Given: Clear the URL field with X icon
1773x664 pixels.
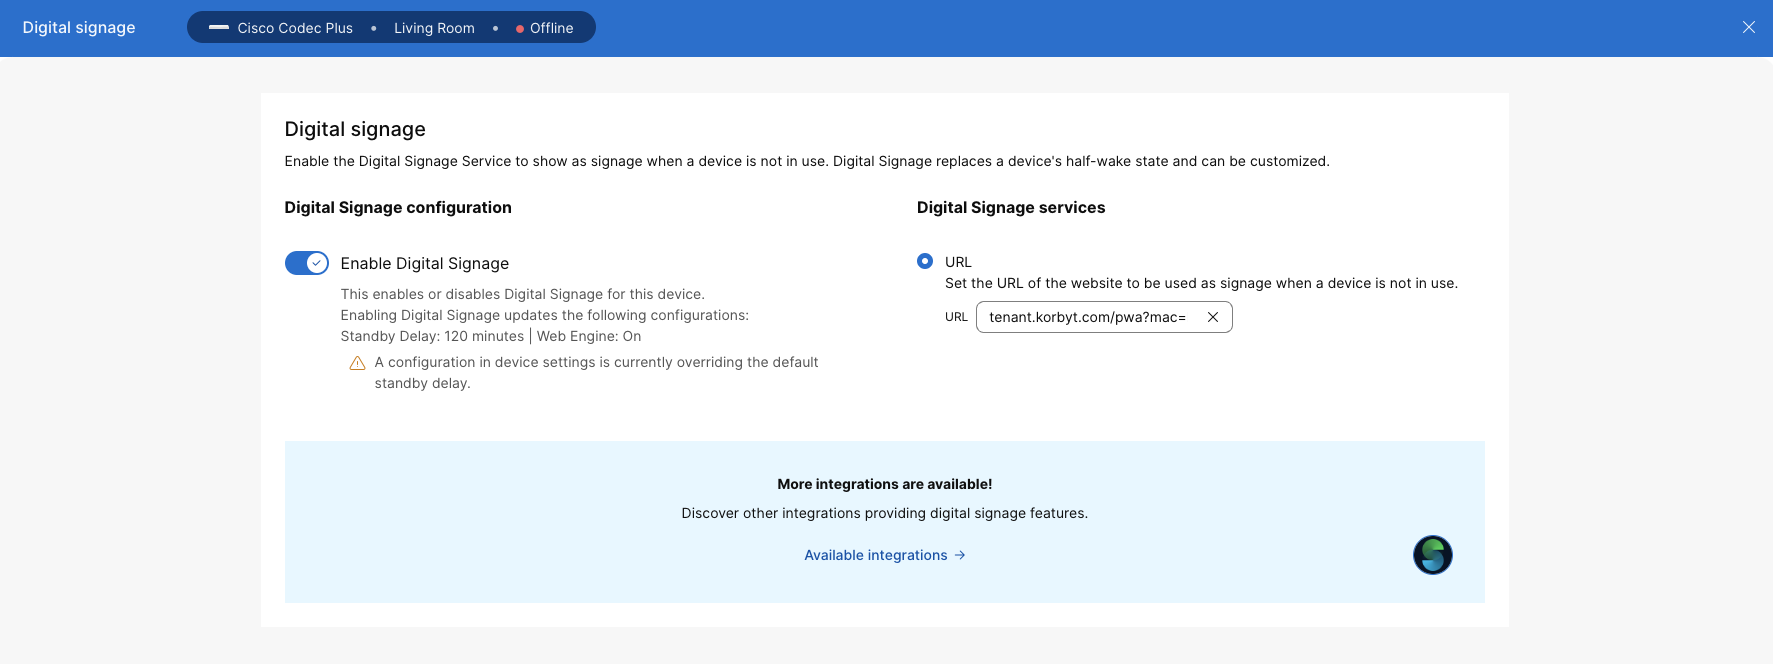Looking at the screenshot, I should coord(1212,317).
